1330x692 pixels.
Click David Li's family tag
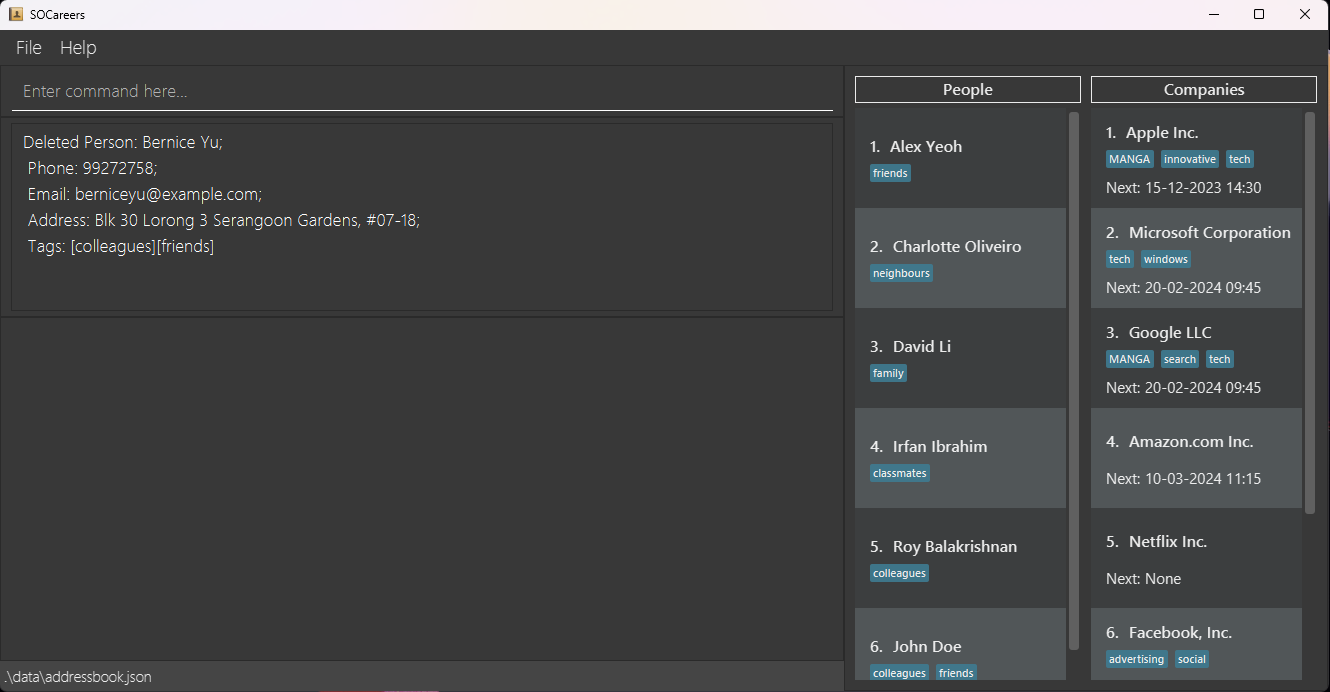coord(888,373)
